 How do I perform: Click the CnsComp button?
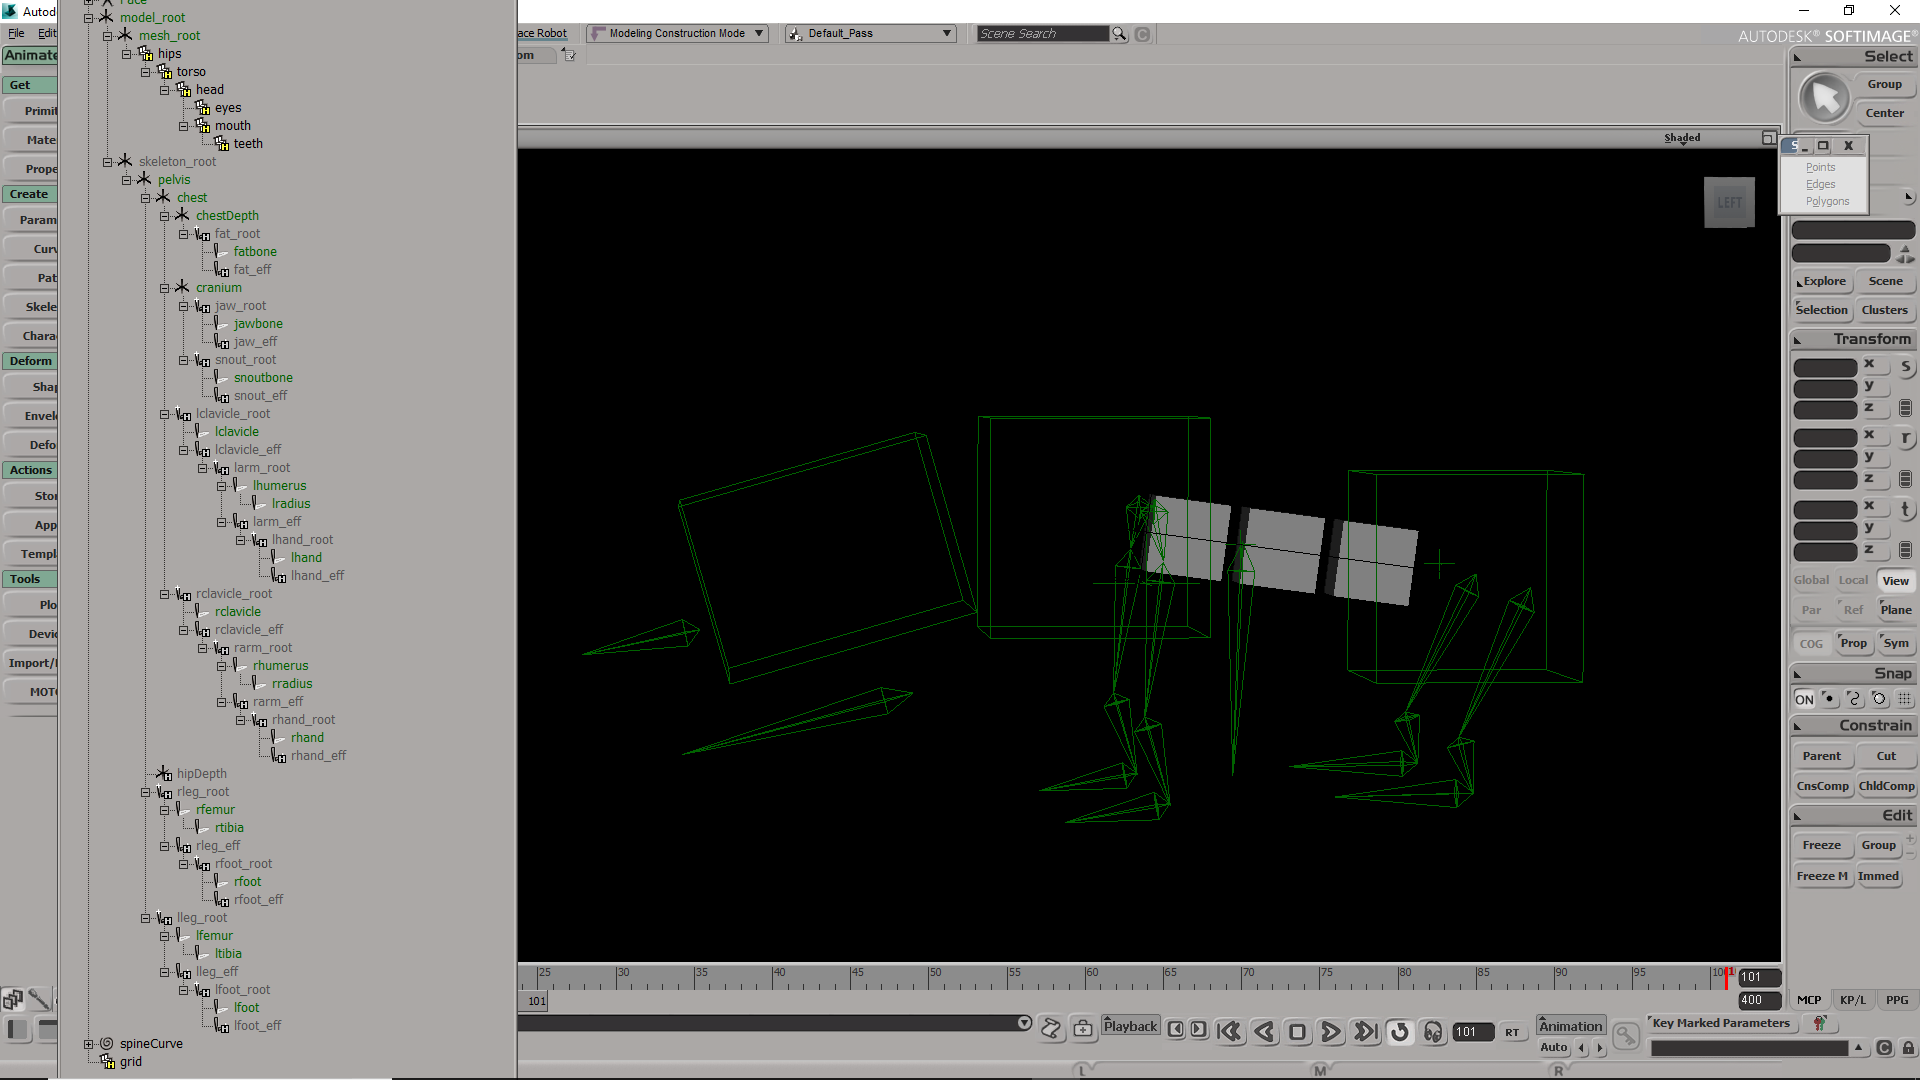pos(1823,786)
